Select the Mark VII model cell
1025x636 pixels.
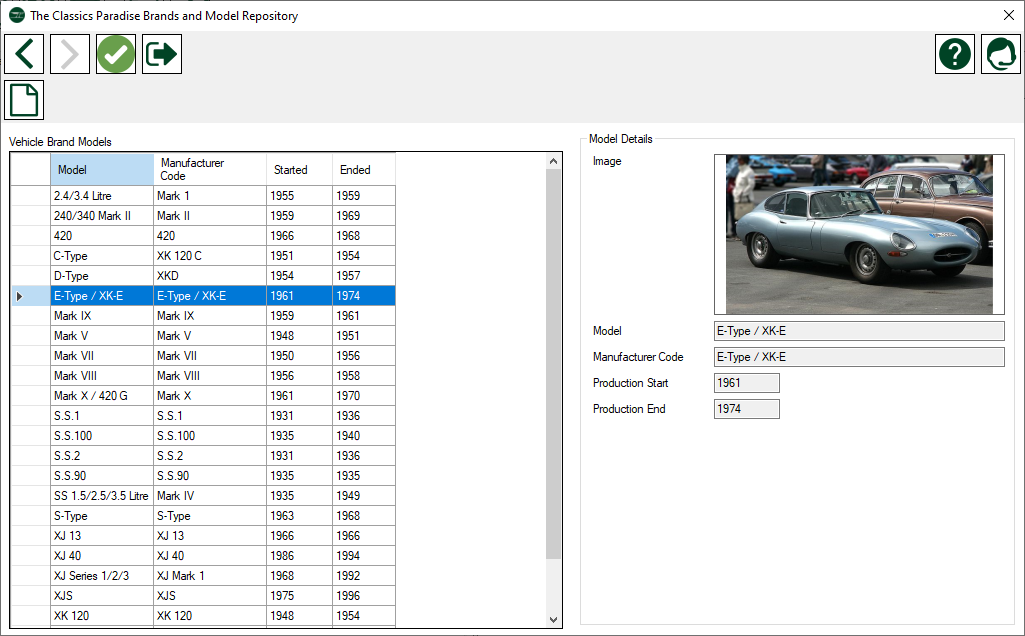(x=102, y=356)
